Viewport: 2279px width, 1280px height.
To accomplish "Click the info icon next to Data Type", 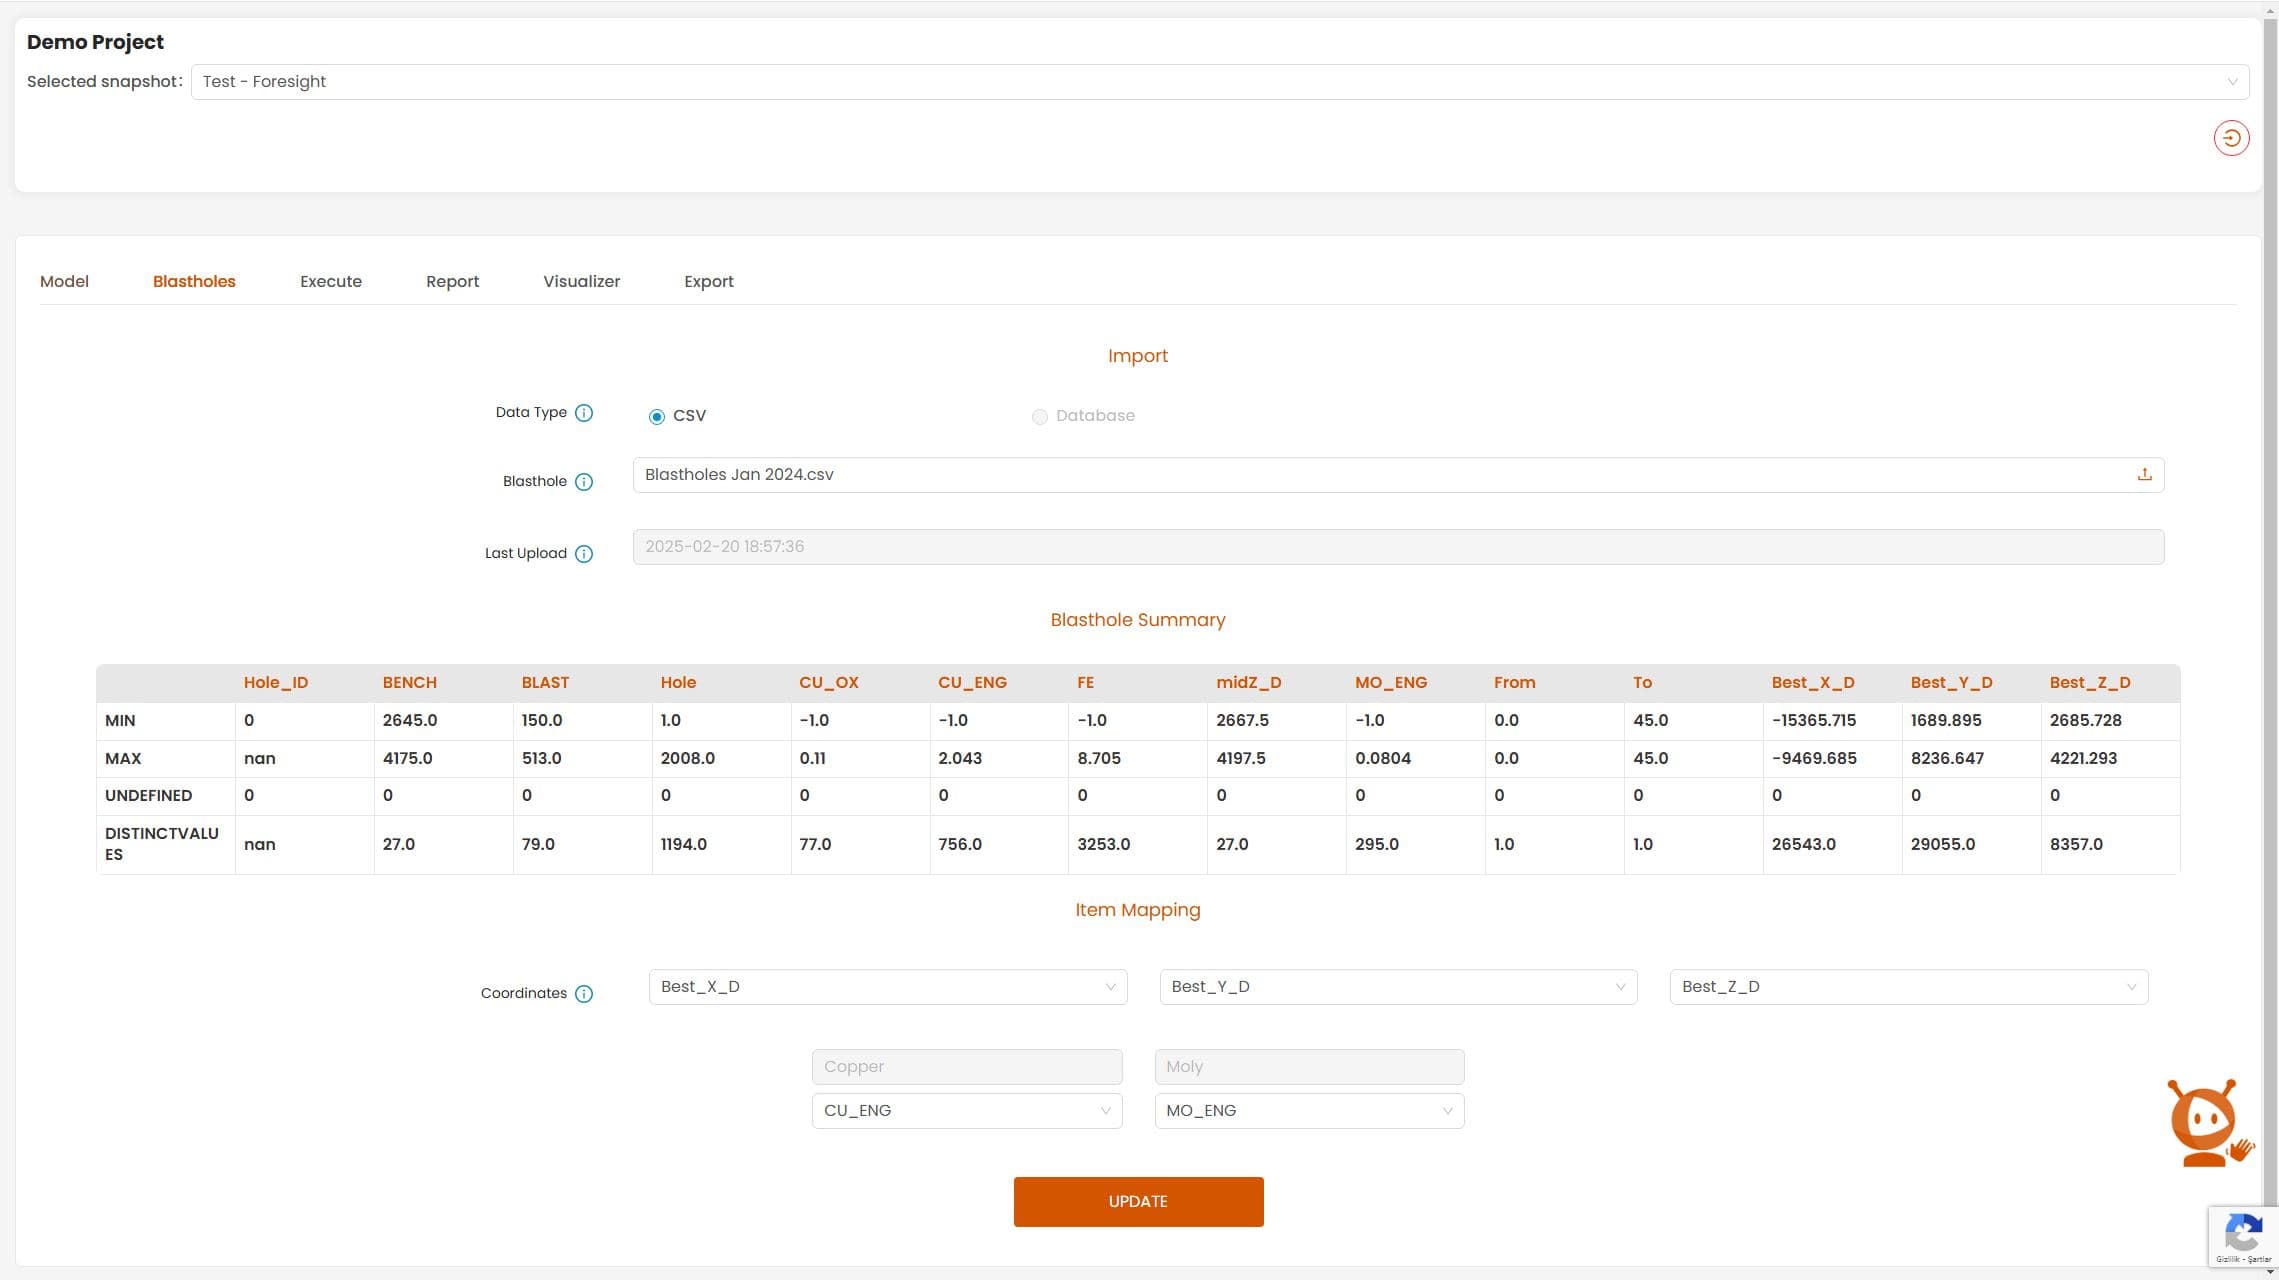I will click(x=584, y=413).
